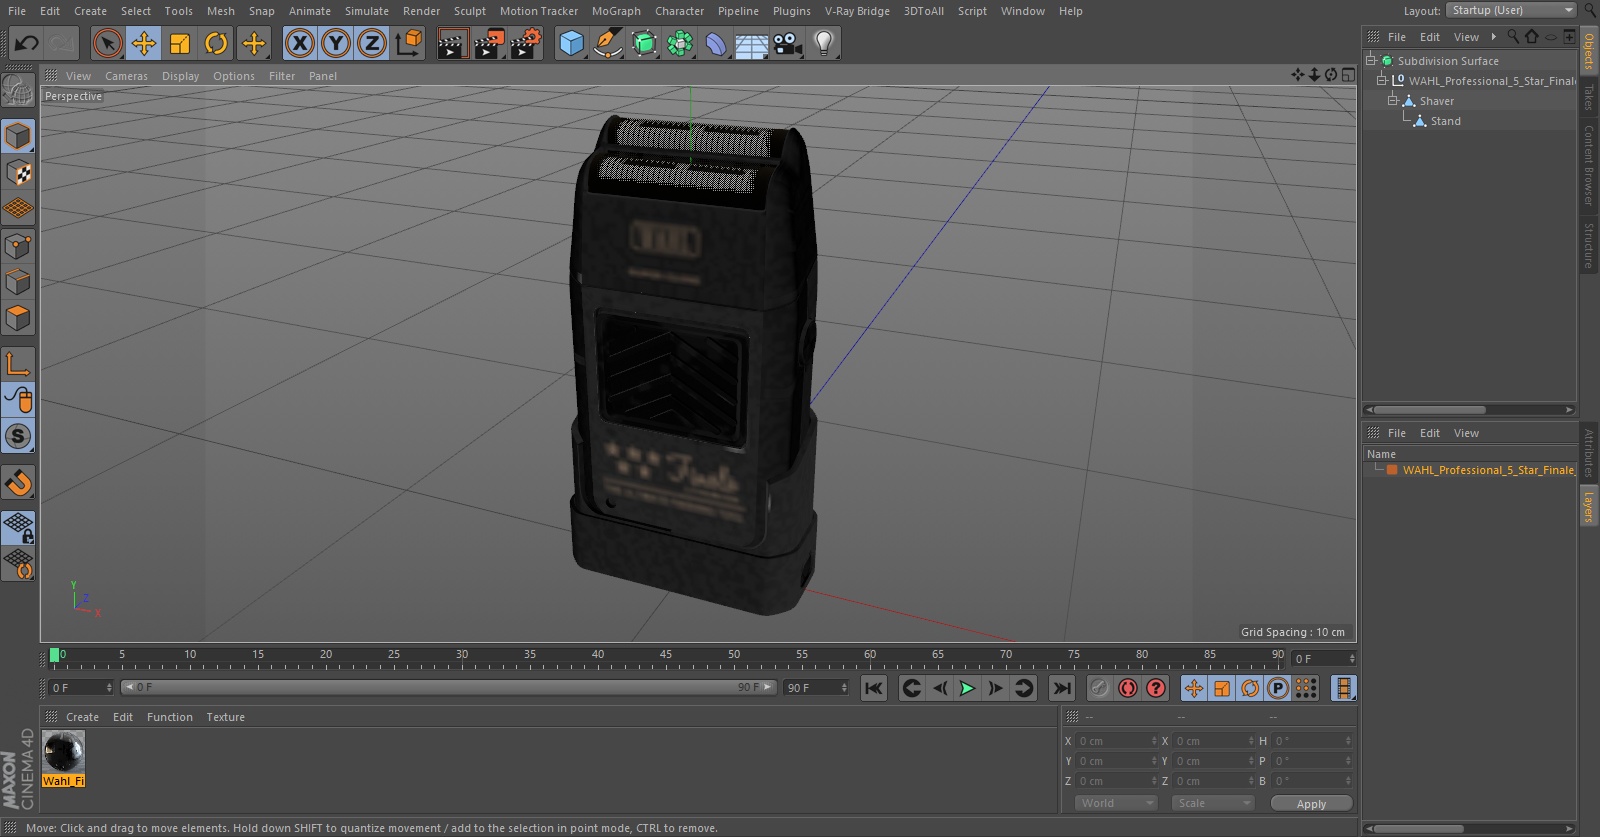Toggle Z axis lock
Screen dimensions: 1600x837
tap(372, 43)
